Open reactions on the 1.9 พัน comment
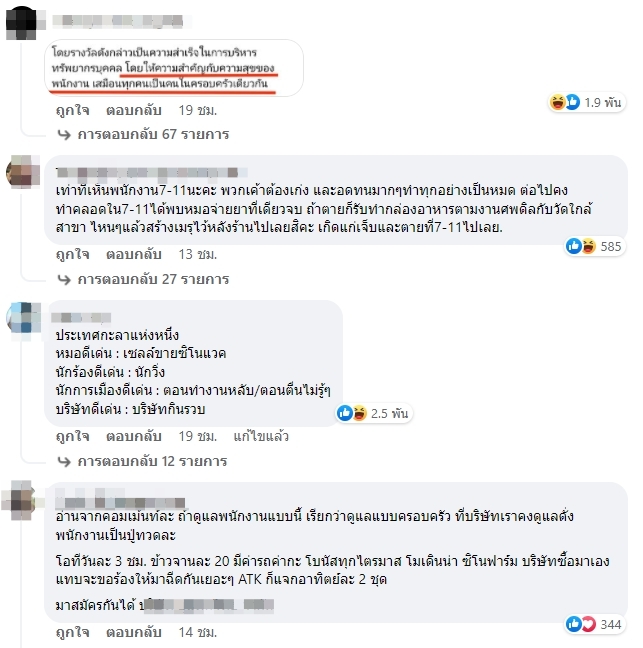The height and width of the screenshot is (648, 643). pyautogui.click(x=587, y=102)
